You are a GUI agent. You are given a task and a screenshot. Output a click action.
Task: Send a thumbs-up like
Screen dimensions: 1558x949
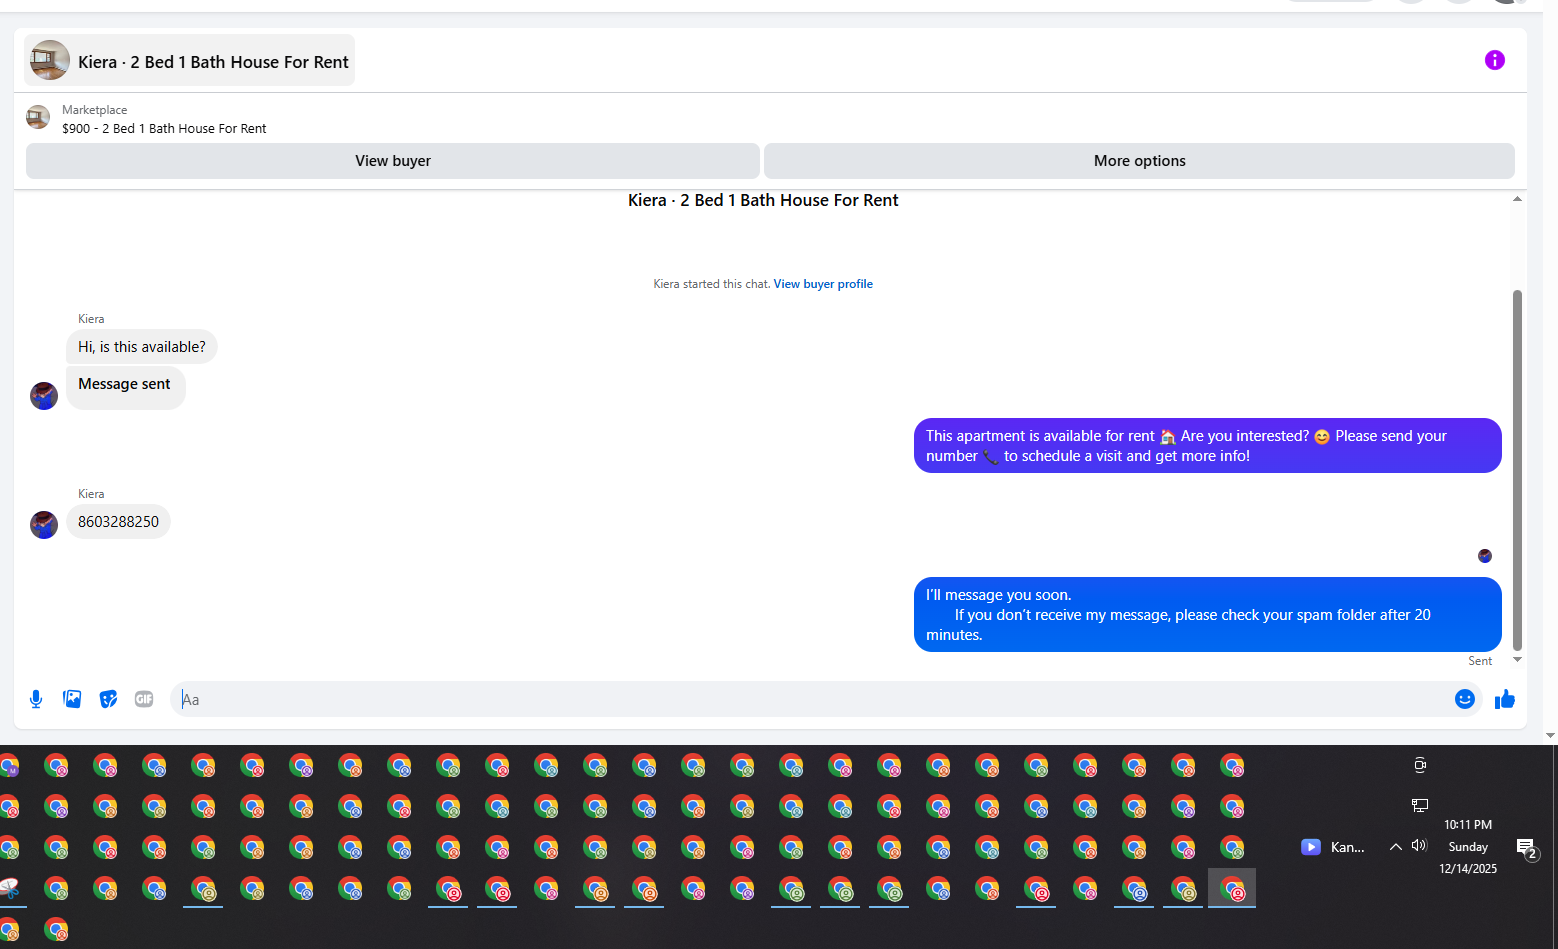[1505, 699]
